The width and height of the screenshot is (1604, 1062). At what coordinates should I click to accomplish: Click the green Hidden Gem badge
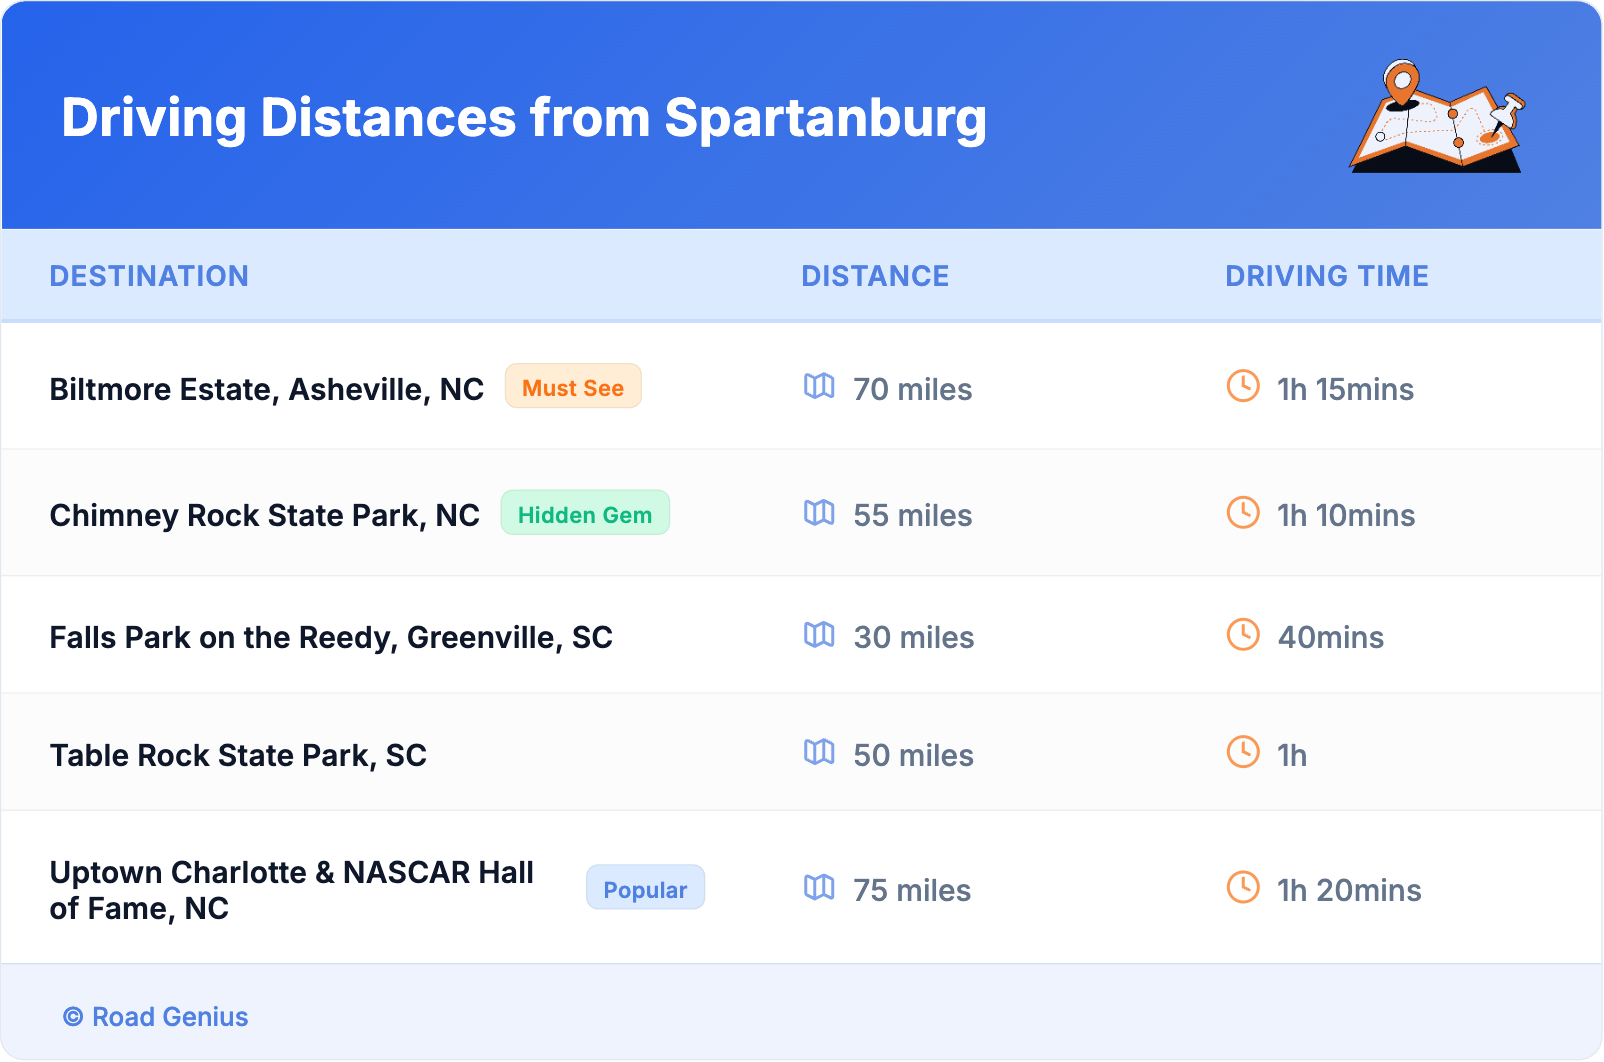[x=585, y=514]
